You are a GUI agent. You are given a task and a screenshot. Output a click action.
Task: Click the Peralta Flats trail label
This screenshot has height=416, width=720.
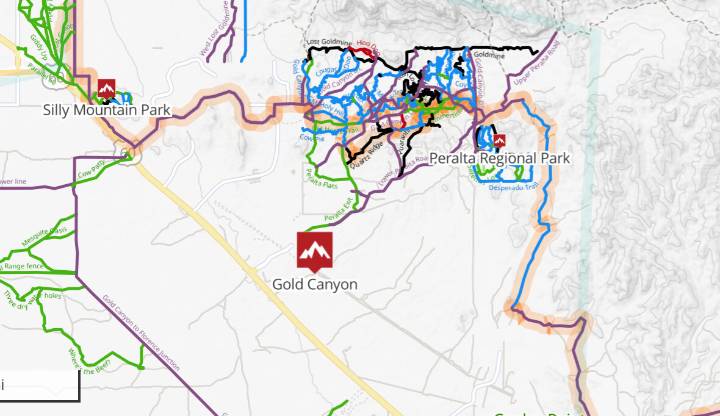(321, 180)
